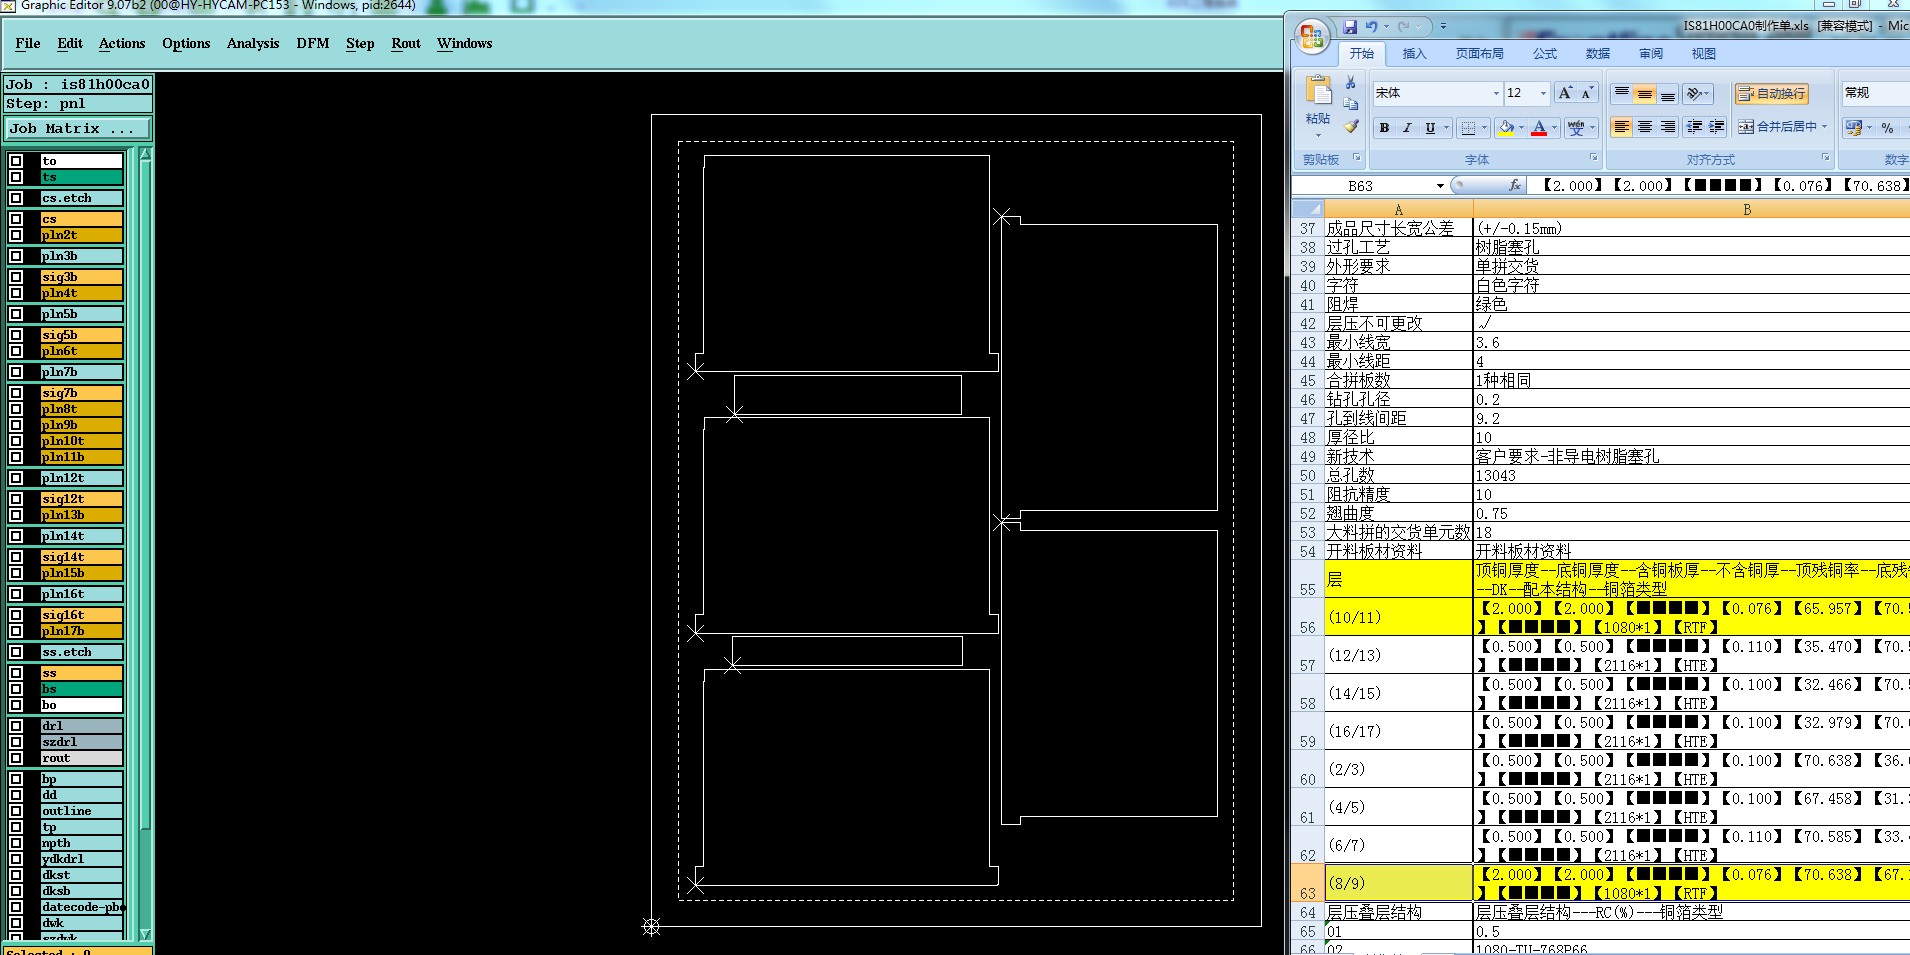The width and height of the screenshot is (1910, 955).
Task: Align cell text to top
Action: coord(1622,94)
